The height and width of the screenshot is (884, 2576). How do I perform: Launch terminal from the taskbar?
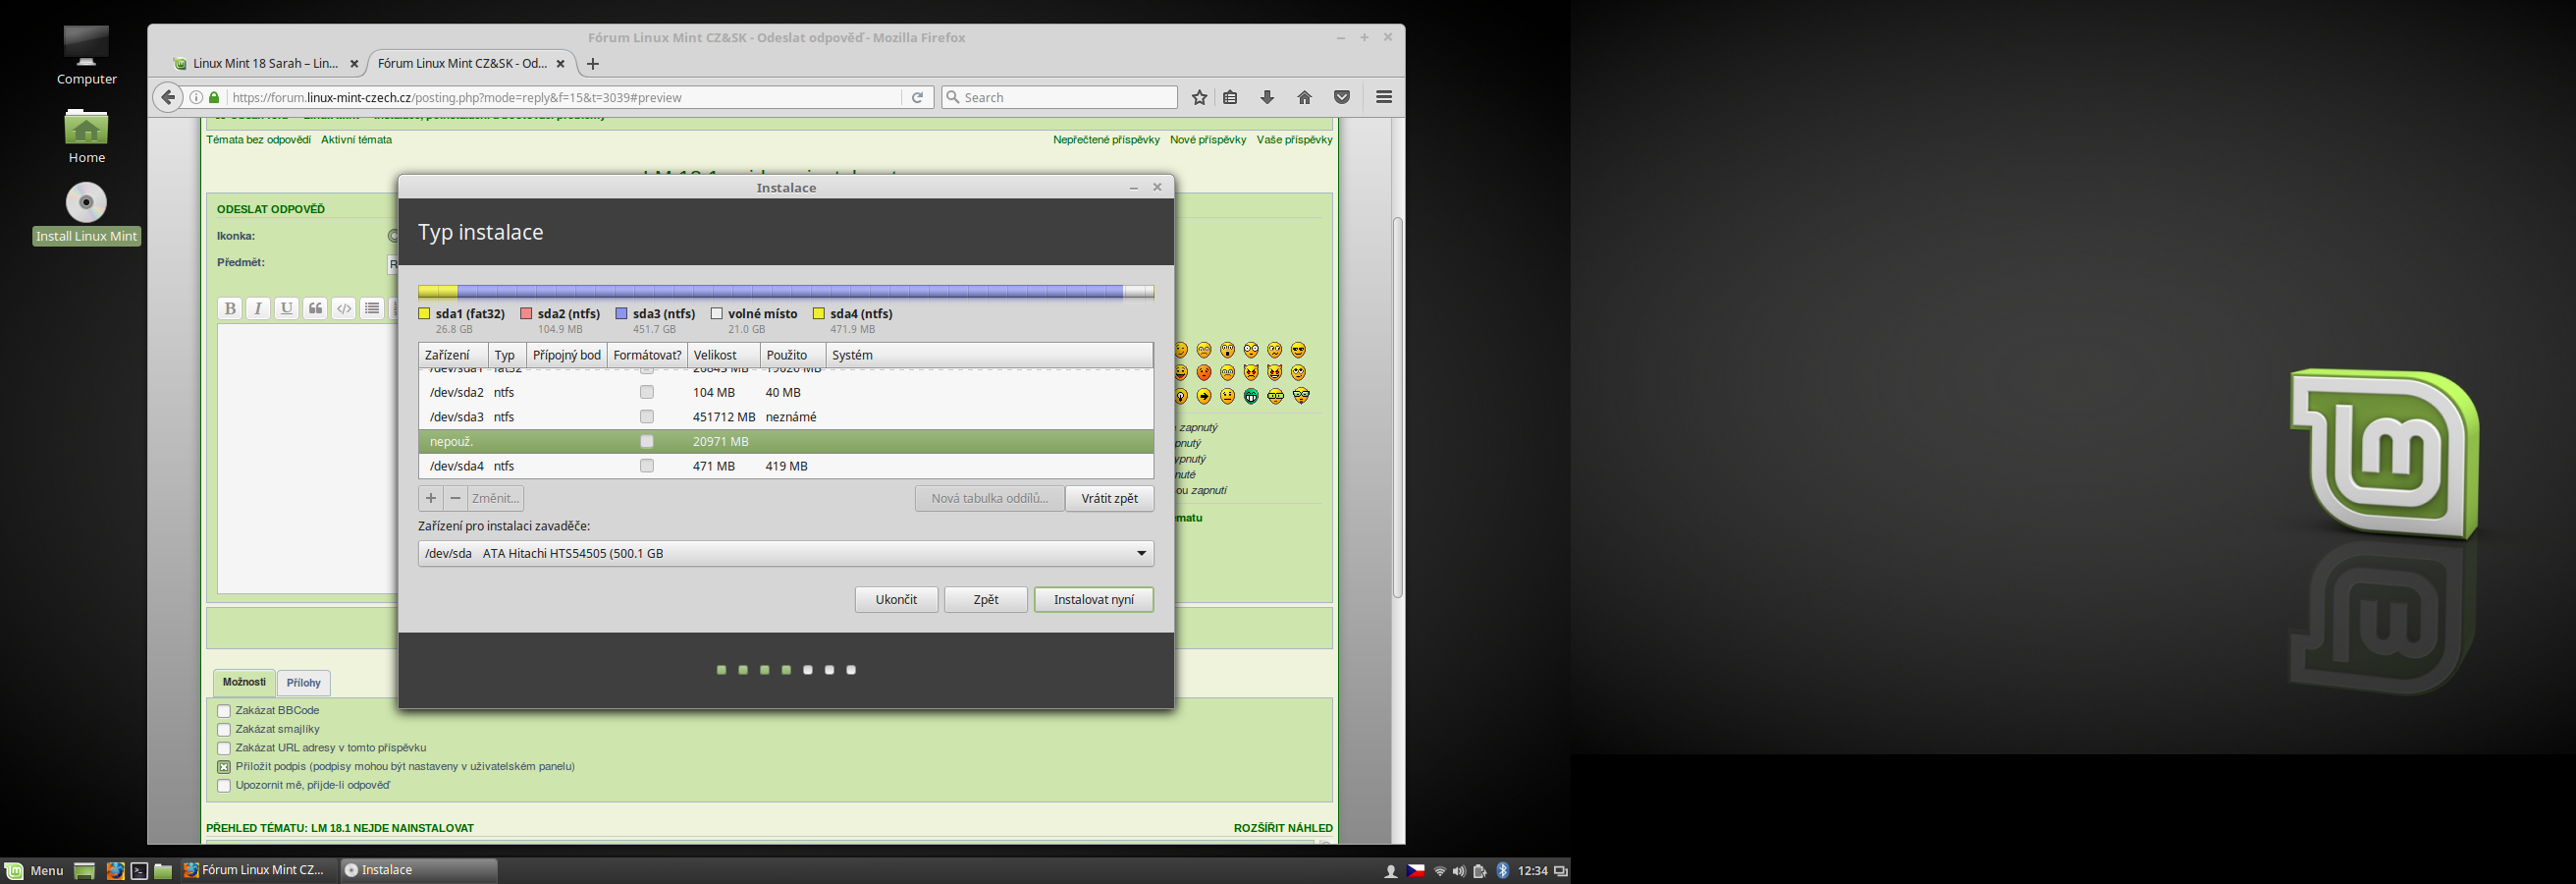[x=139, y=871]
